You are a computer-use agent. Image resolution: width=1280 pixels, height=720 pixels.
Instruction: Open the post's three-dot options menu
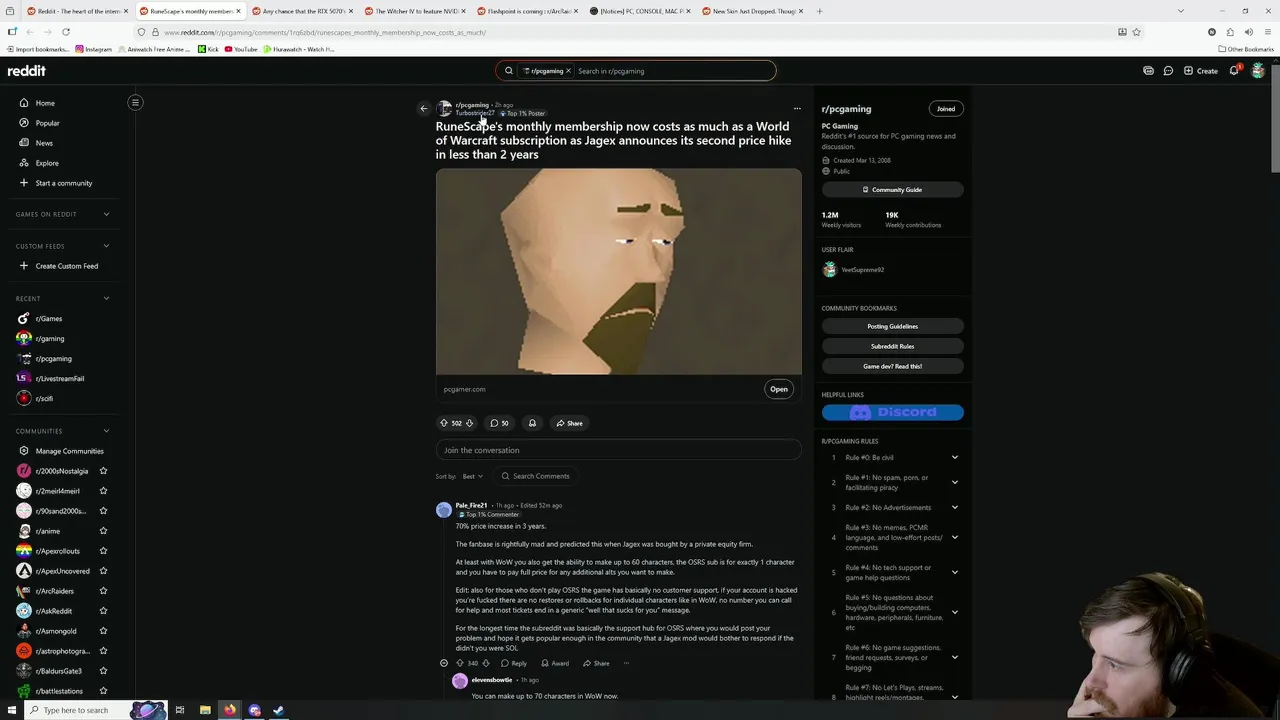[797, 108]
